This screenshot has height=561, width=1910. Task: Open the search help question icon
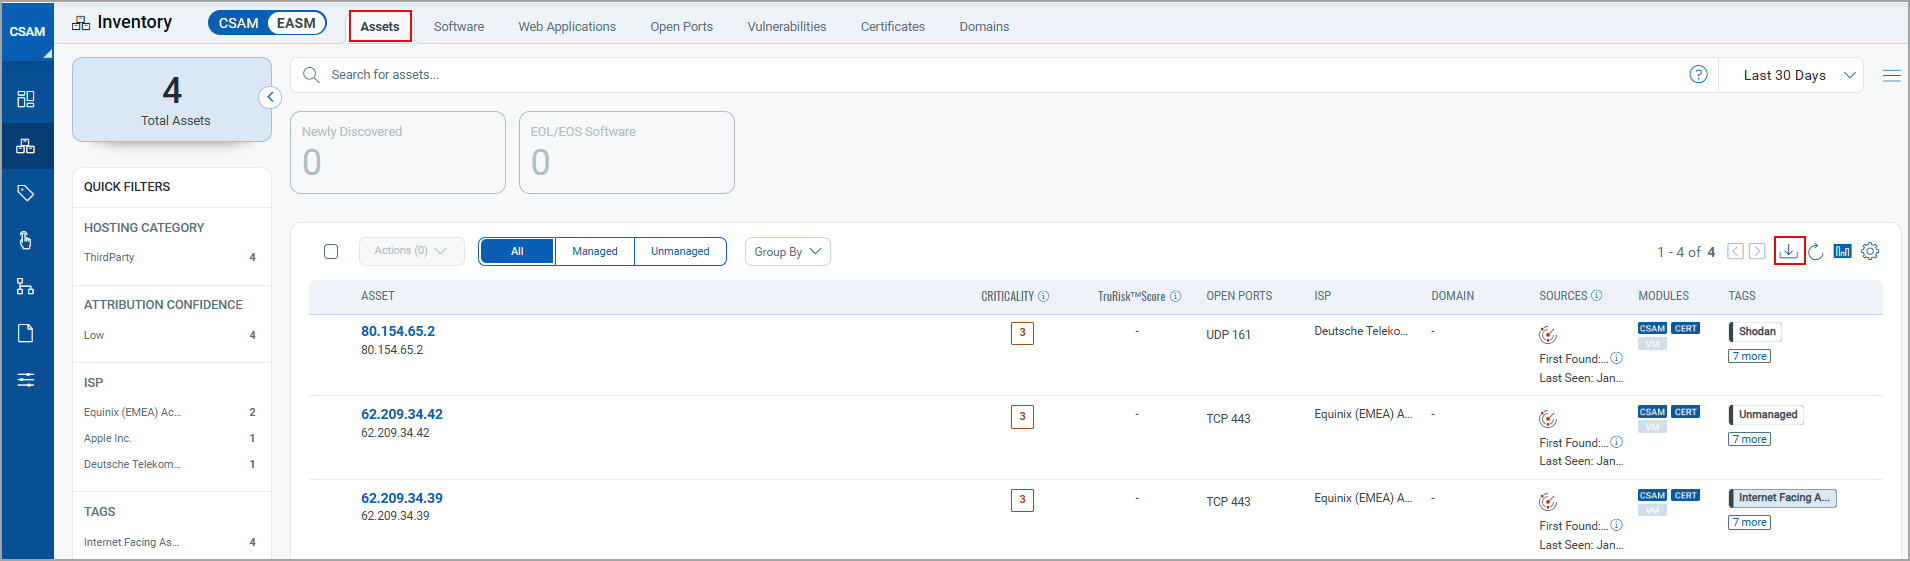pos(1698,74)
